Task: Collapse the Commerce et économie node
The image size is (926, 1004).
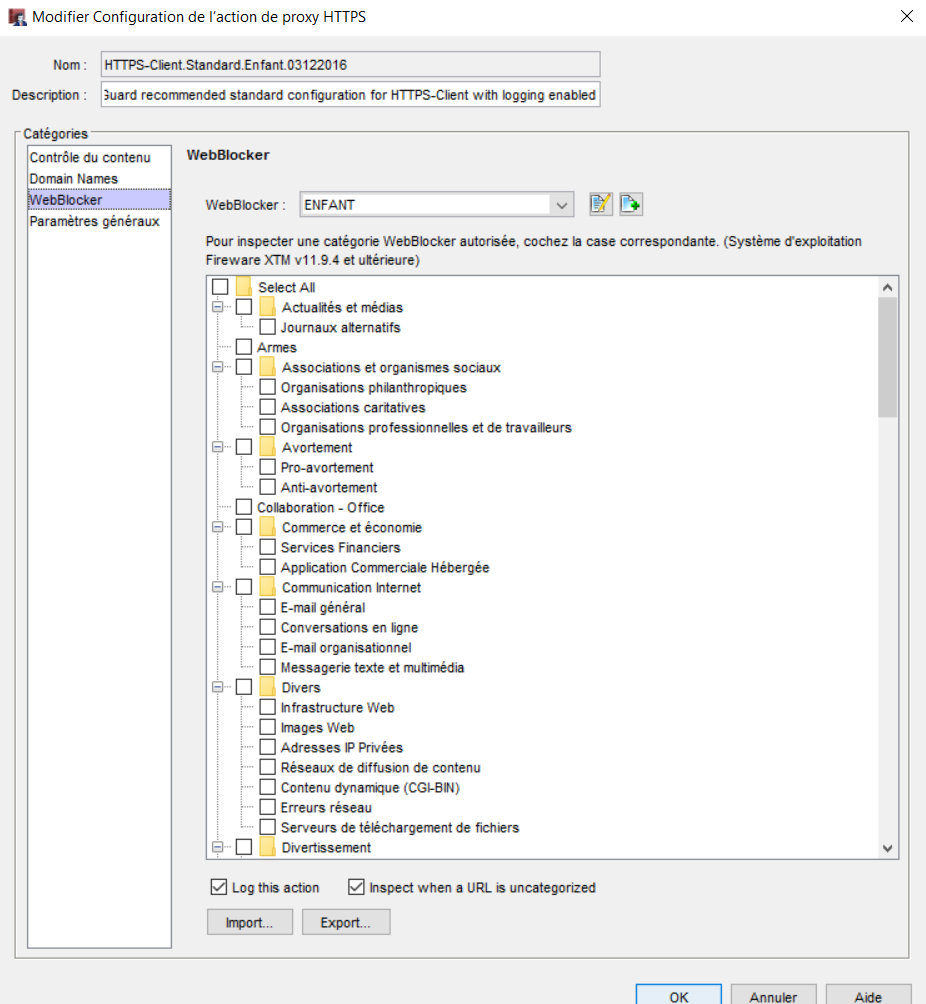Action: (218, 527)
